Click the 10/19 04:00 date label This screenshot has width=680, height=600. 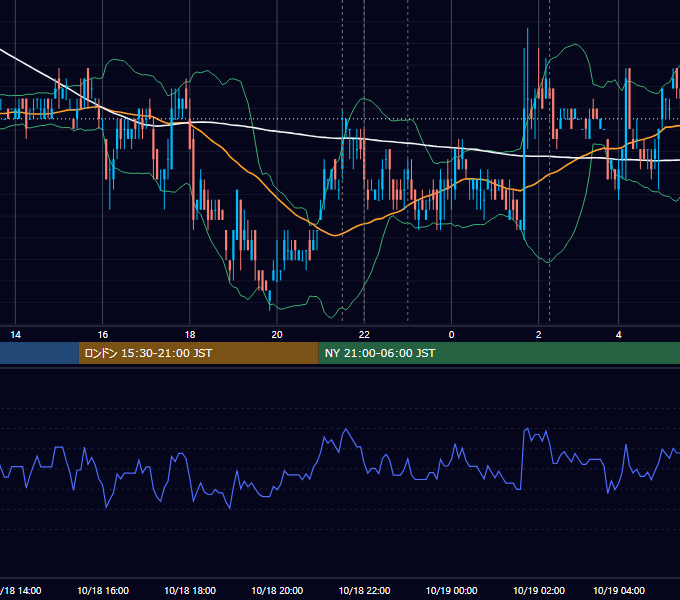[619, 590]
